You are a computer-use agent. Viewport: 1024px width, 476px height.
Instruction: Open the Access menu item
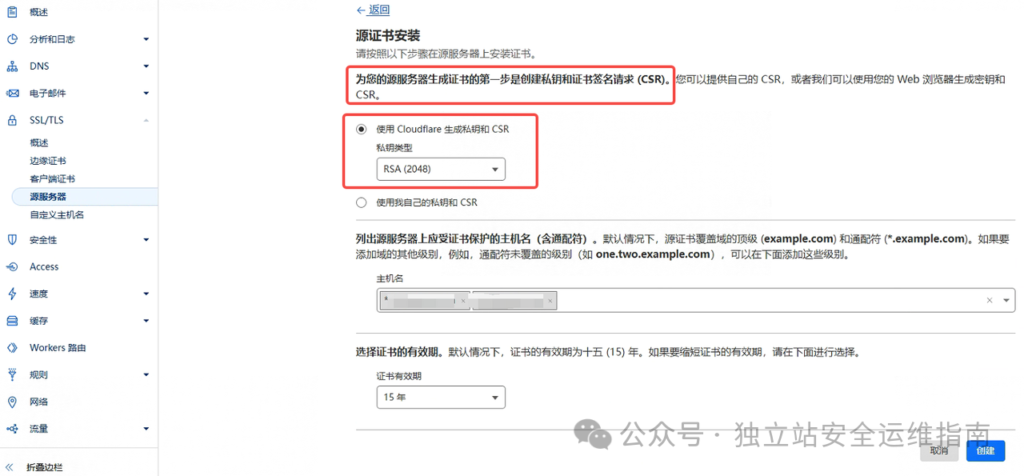pyautogui.click(x=44, y=266)
